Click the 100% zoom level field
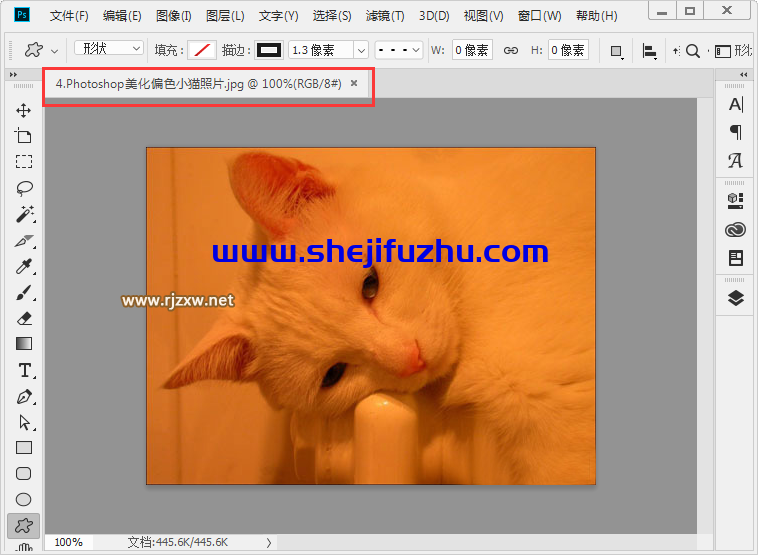 click(x=69, y=542)
